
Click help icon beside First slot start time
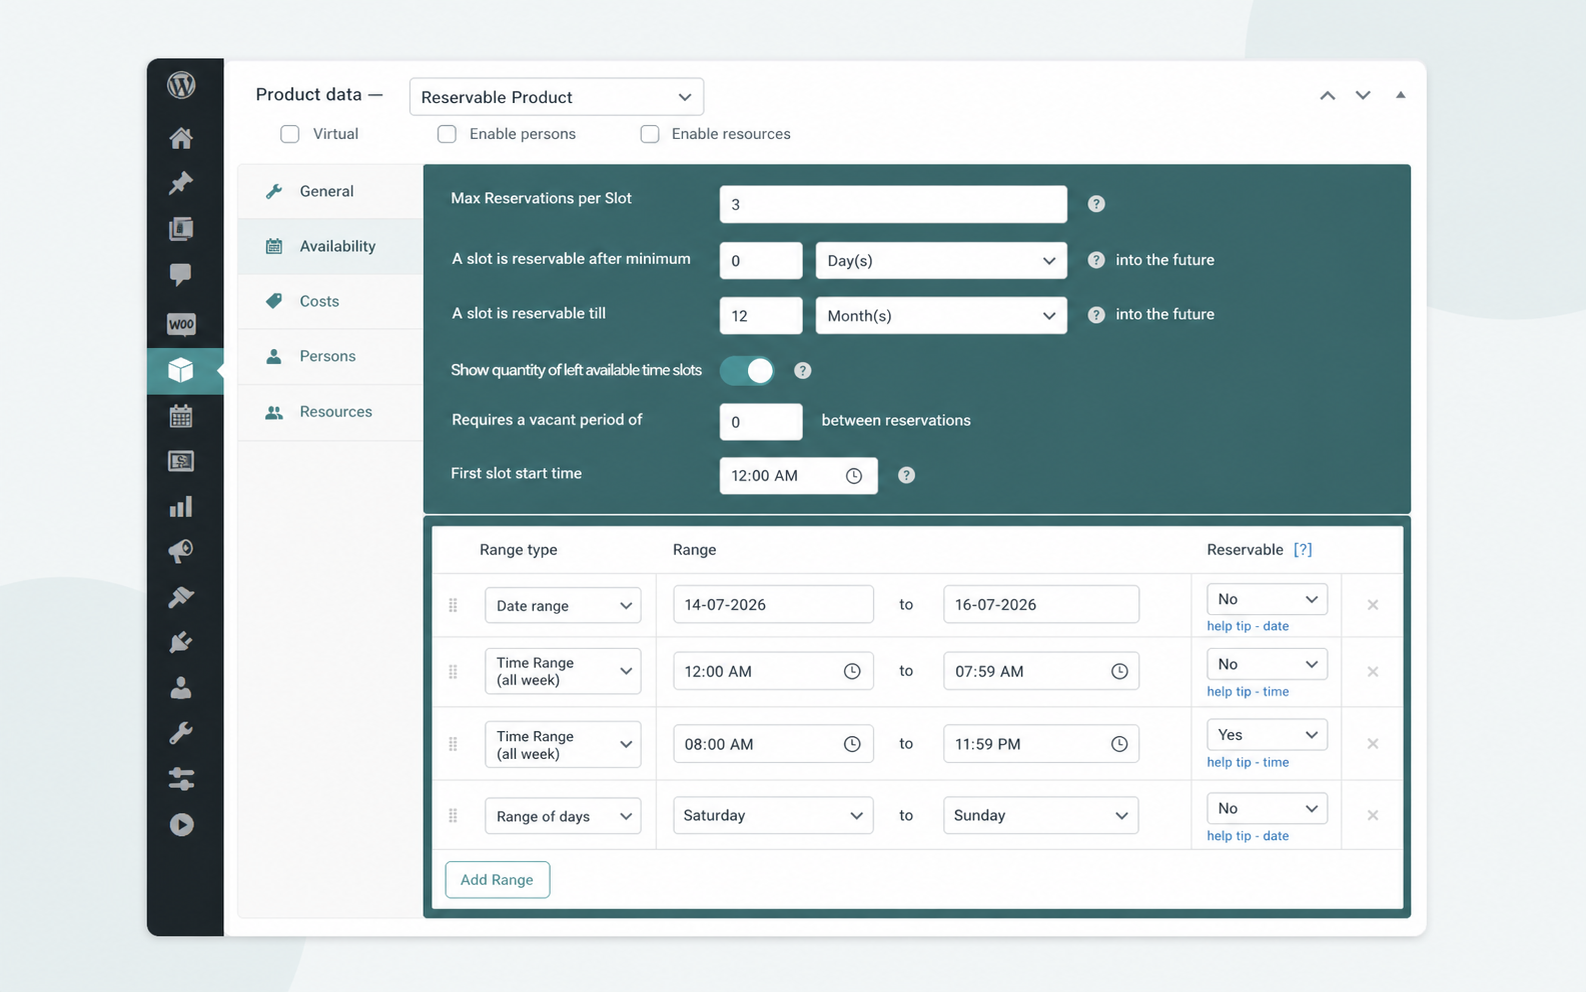click(906, 476)
